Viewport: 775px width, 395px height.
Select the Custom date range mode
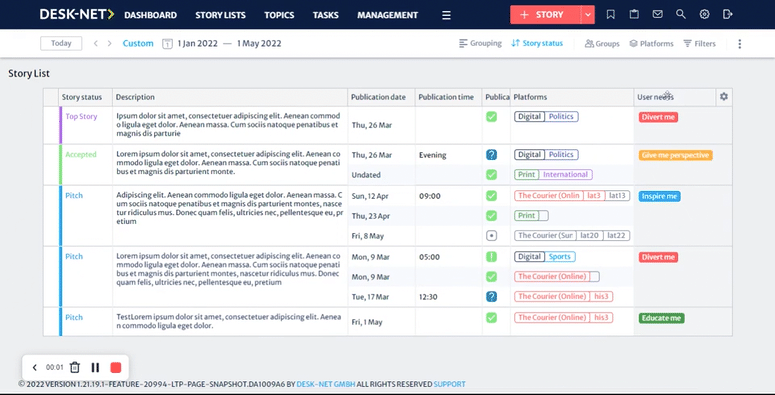coord(138,44)
